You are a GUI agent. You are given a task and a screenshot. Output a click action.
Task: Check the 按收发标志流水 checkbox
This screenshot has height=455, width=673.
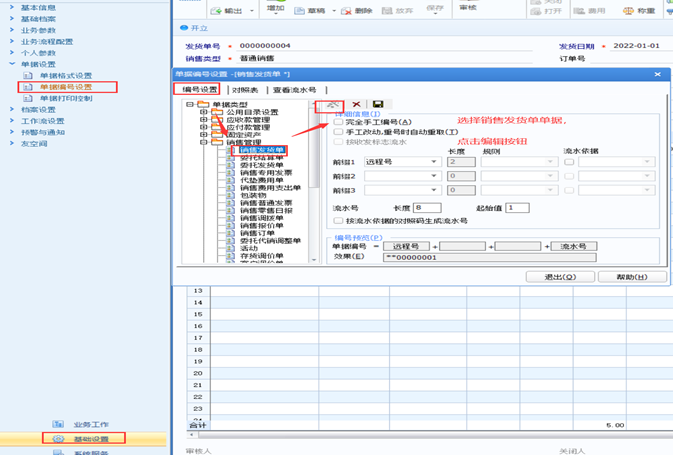point(338,142)
